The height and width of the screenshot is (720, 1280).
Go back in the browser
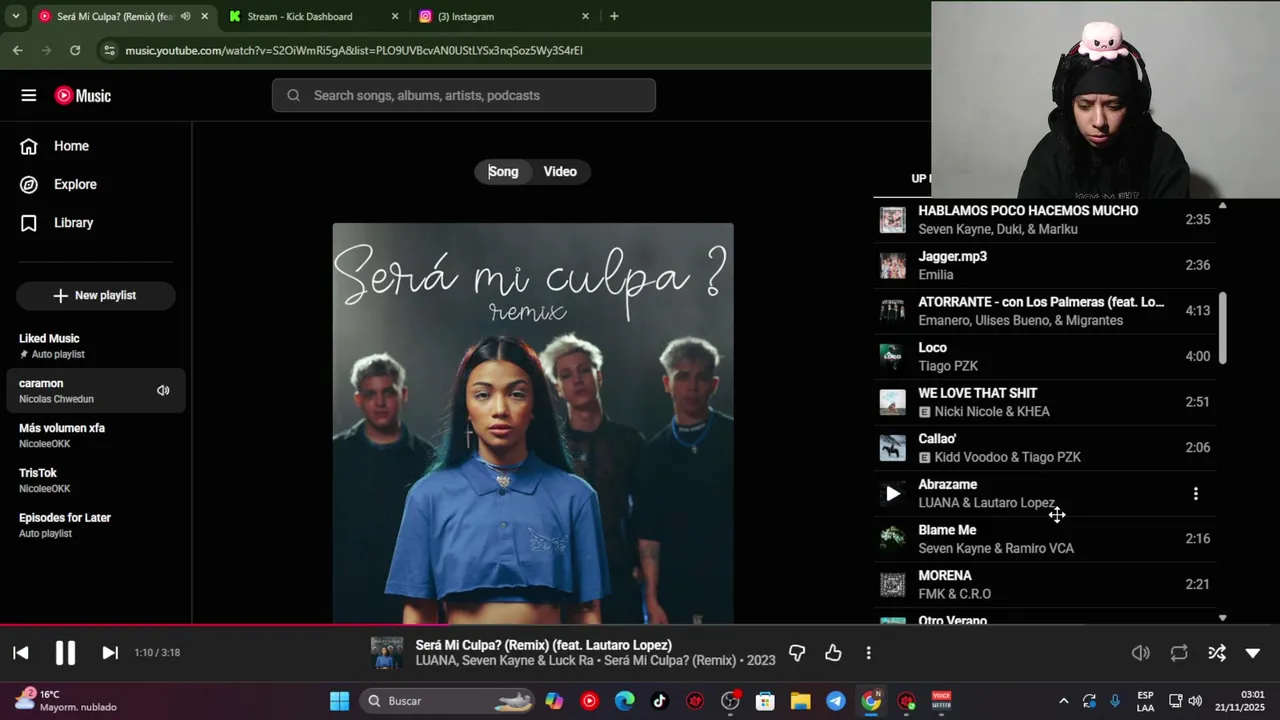point(17,50)
